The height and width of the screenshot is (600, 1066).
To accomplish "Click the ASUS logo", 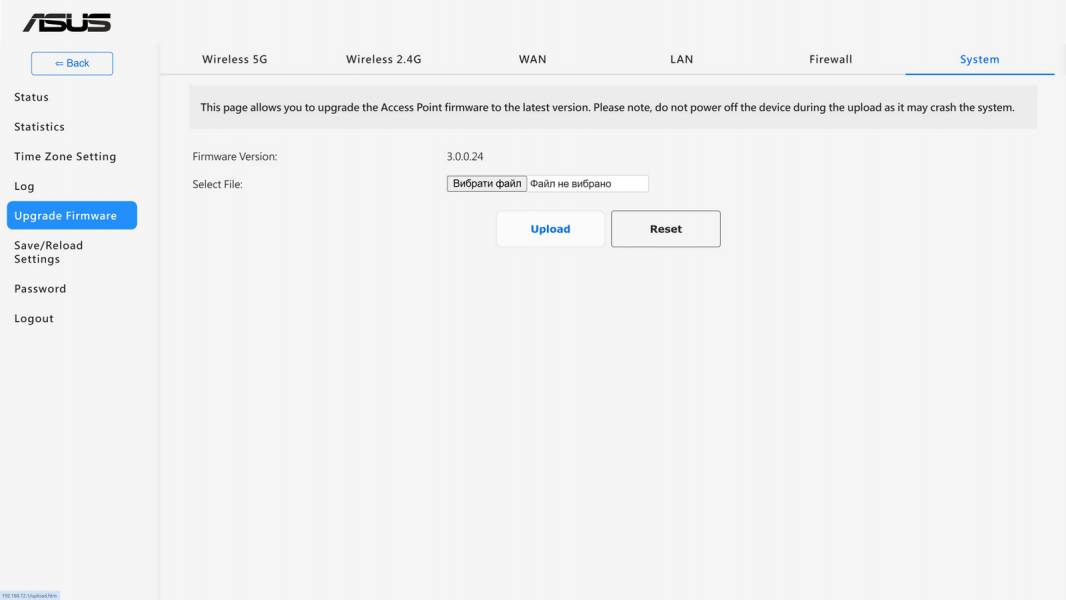I will click(67, 23).
